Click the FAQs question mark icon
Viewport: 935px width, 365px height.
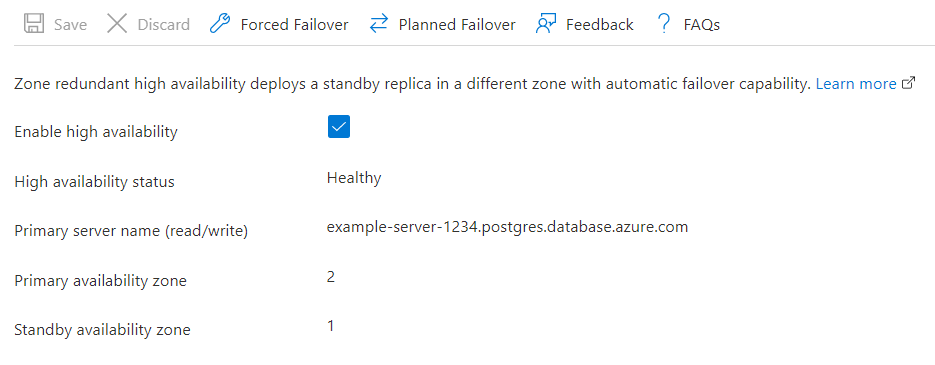(664, 24)
